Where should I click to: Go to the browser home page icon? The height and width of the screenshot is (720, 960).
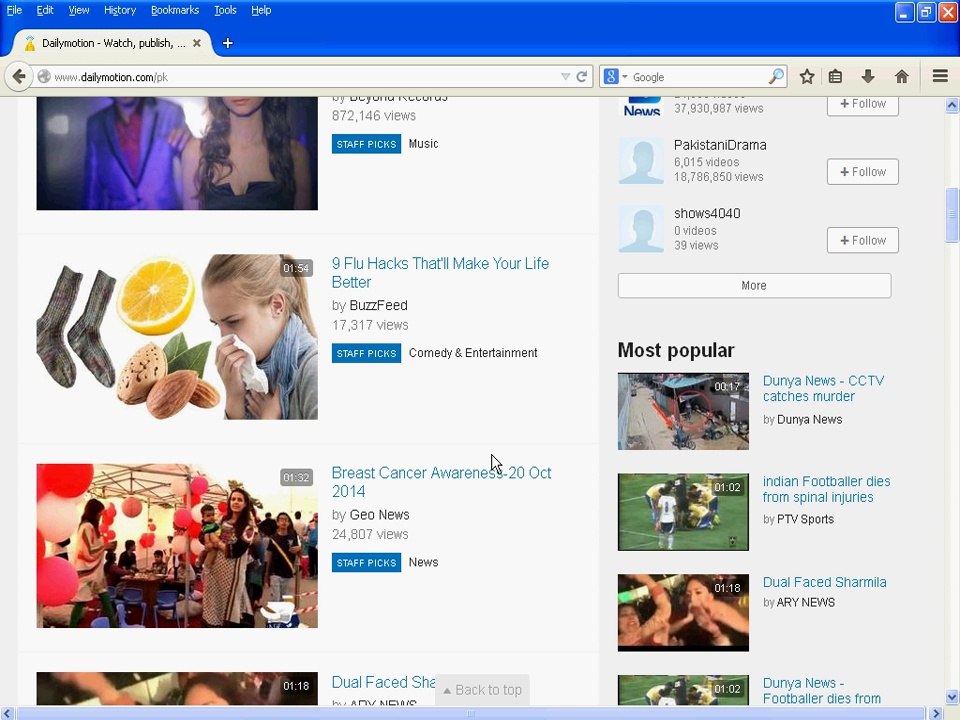901,77
